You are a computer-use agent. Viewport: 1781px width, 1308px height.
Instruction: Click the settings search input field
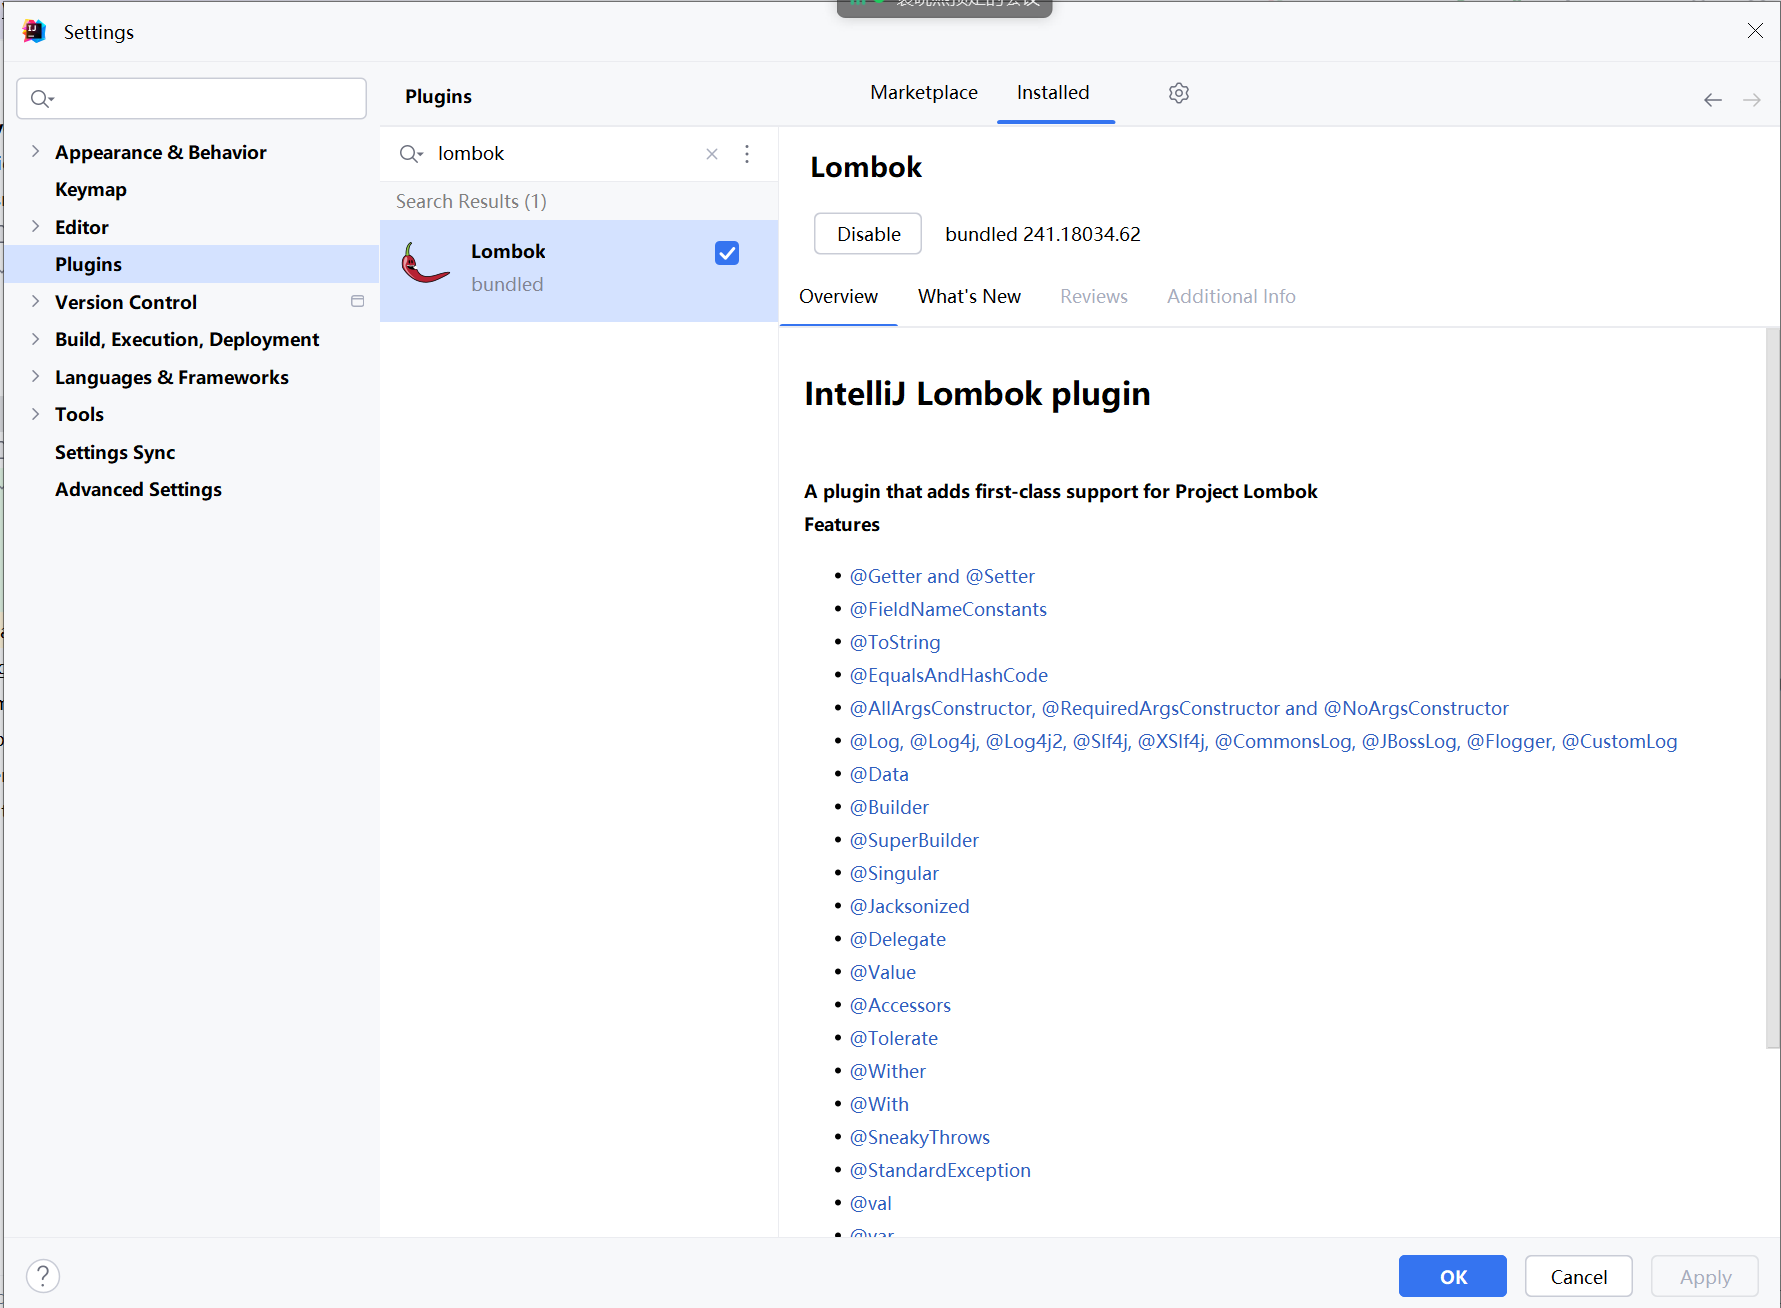coord(191,98)
